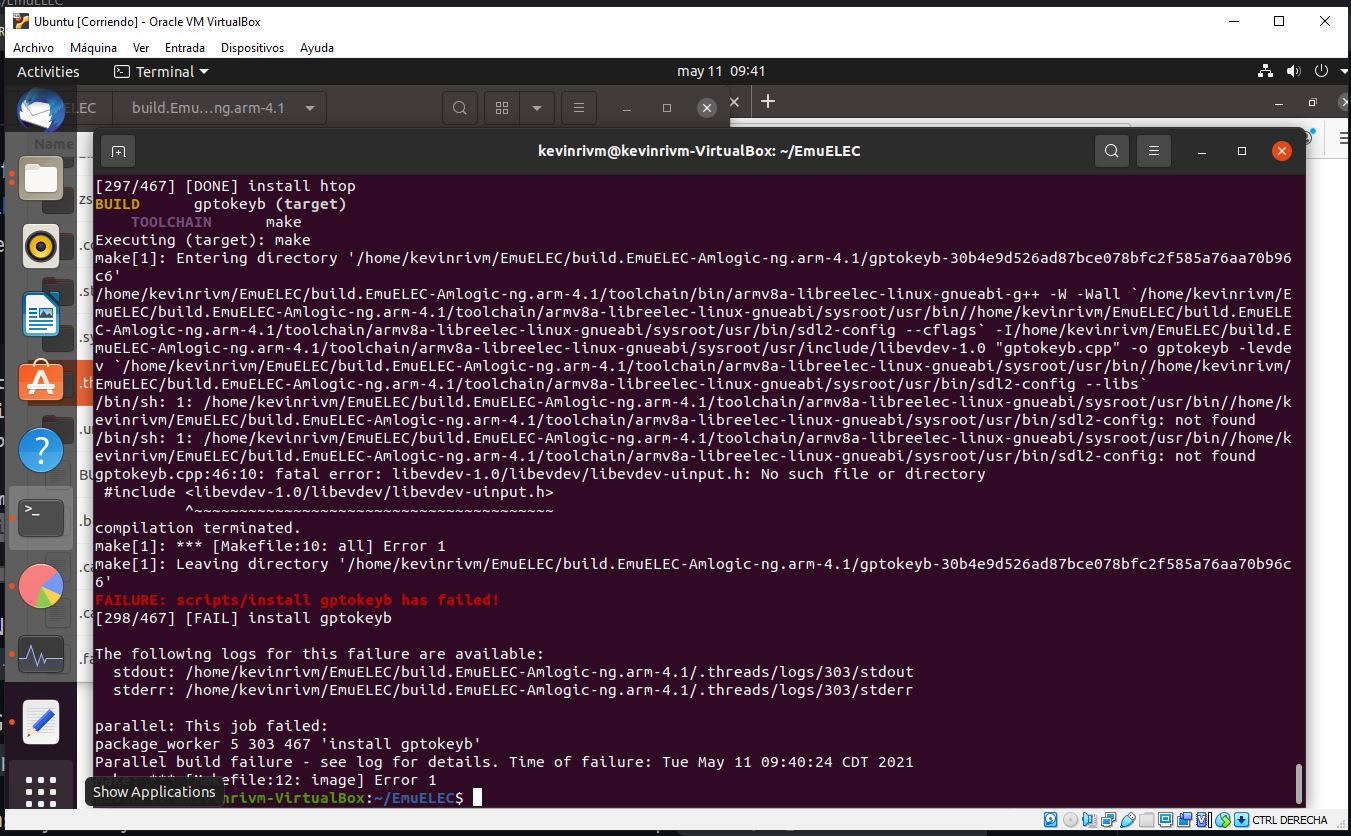Open the clock showing may 11 09:41

721,71
